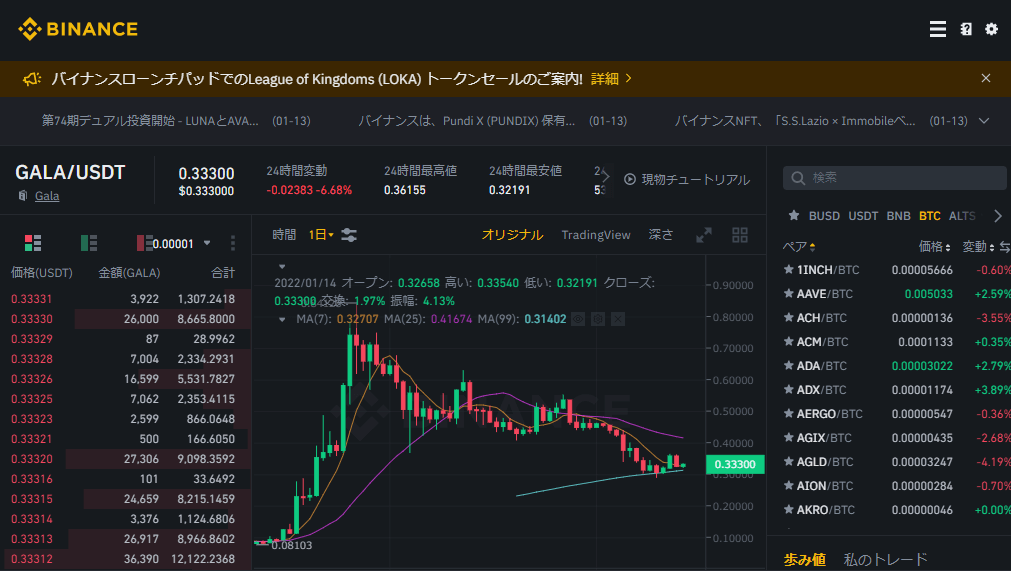Favorite the ADX/BTC pair star
The image size is (1011, 571).
pos(788,389)
